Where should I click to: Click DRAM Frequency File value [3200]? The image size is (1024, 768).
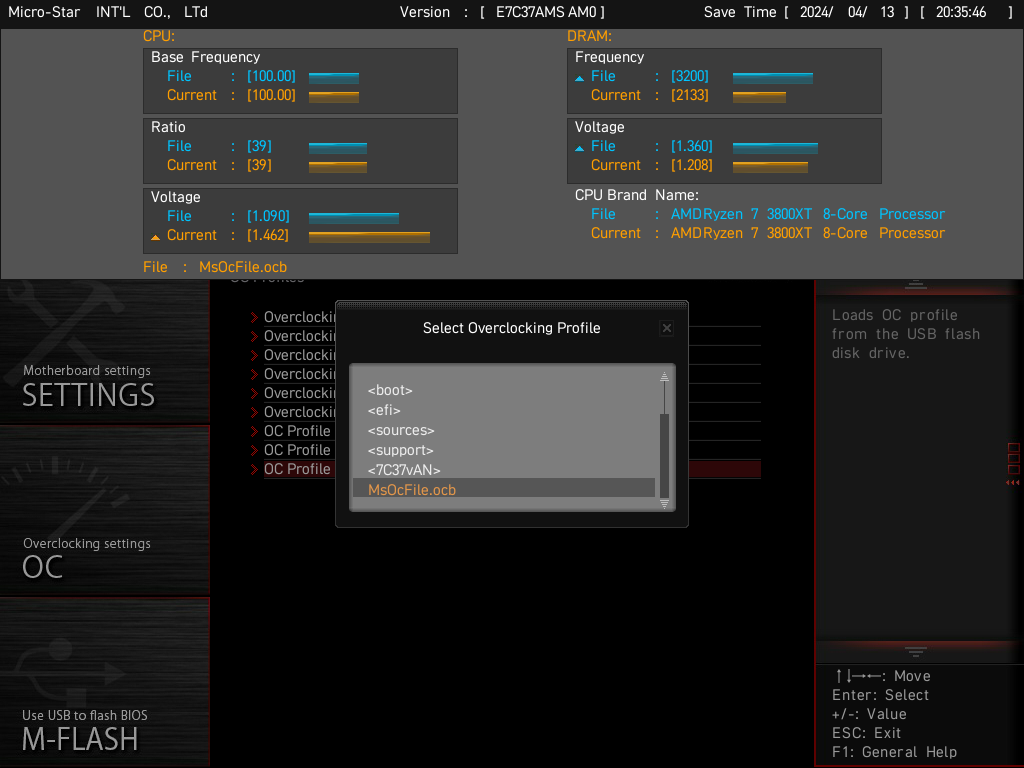point(690,76)
